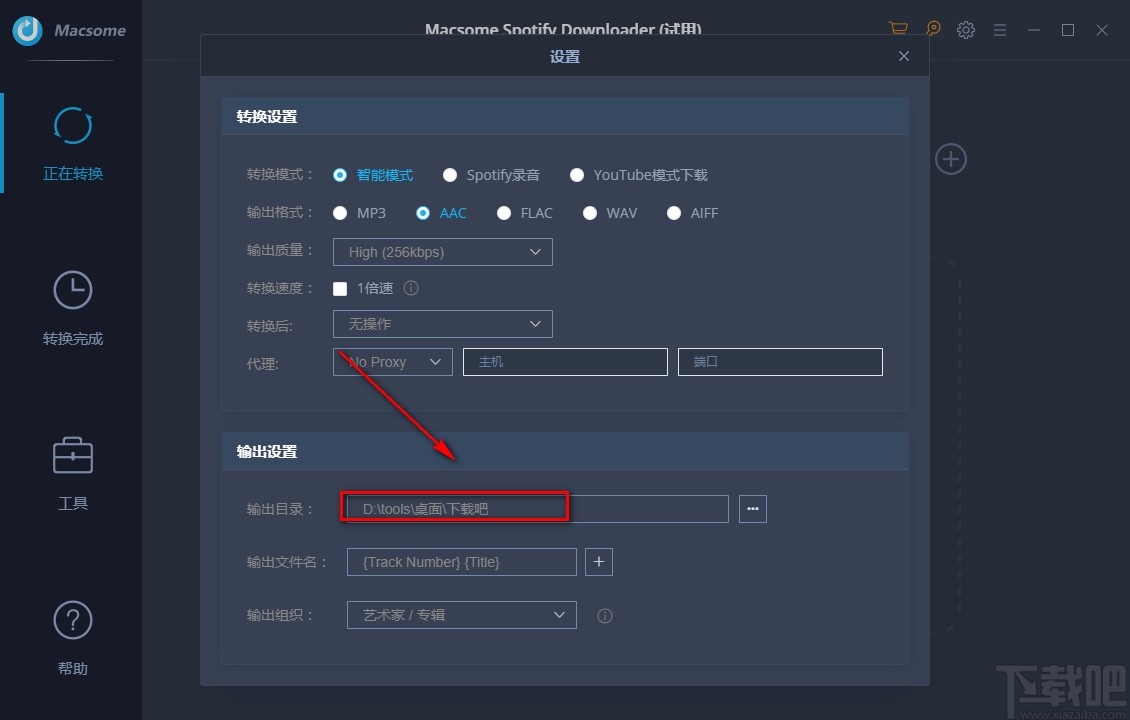
Task: Click the key registration icon
Action: tap(932, 29)
